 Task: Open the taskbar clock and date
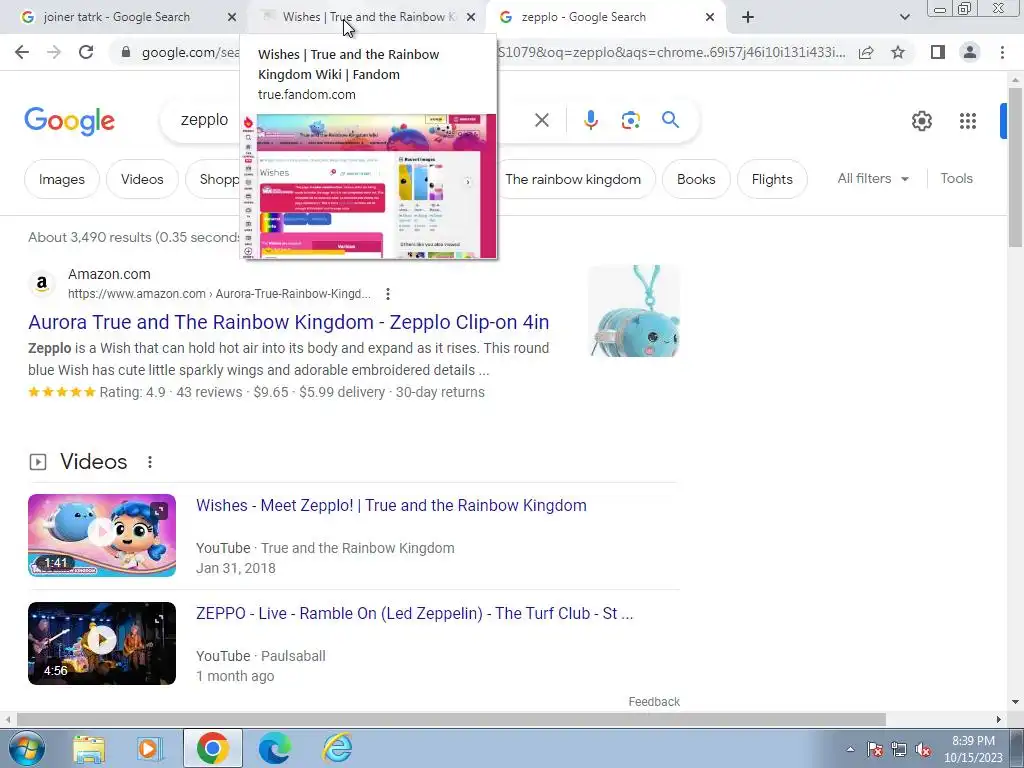(x=973, y=749)
